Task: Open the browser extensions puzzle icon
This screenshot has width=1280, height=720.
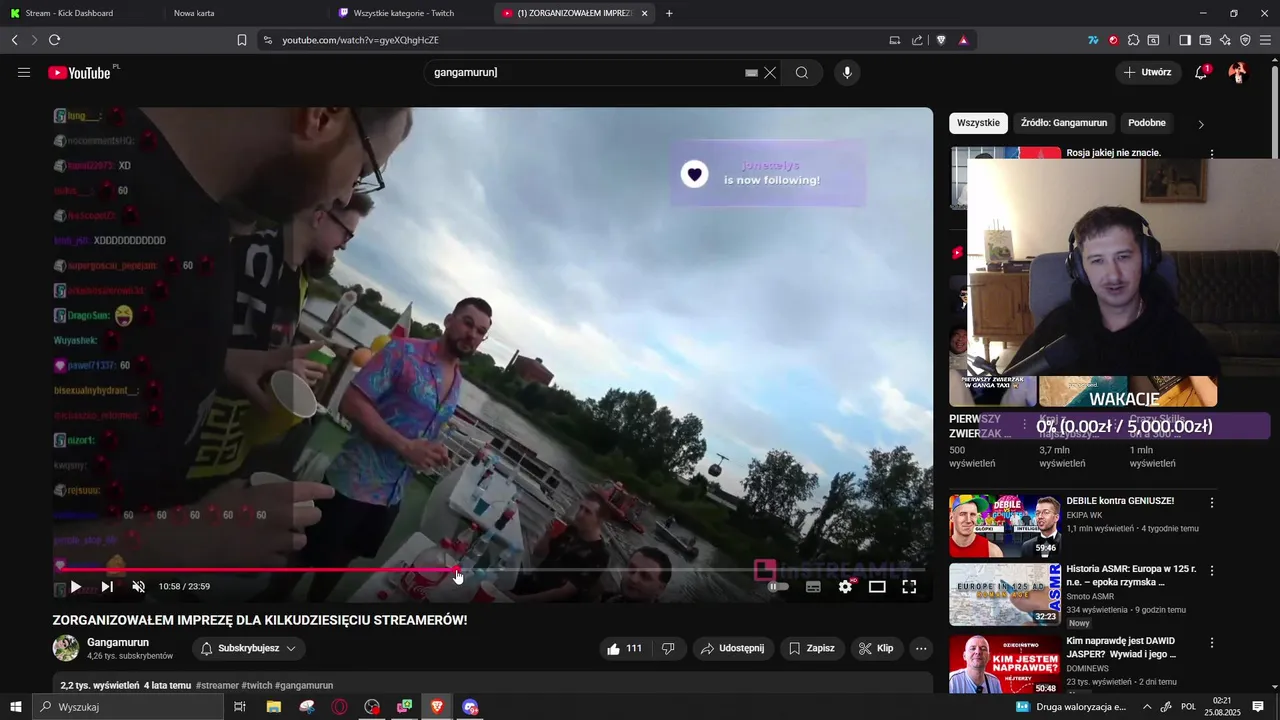Action: point(1133,40)
